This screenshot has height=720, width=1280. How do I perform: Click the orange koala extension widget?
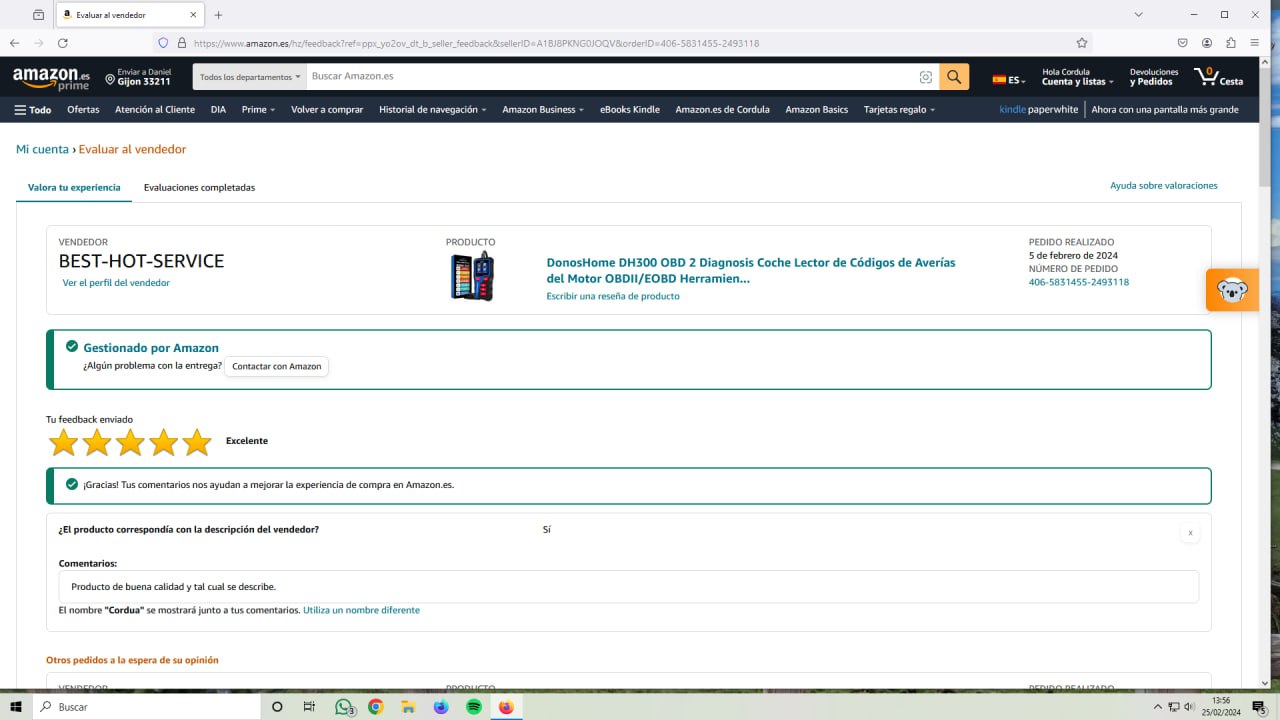click(x=1232, y=290)
